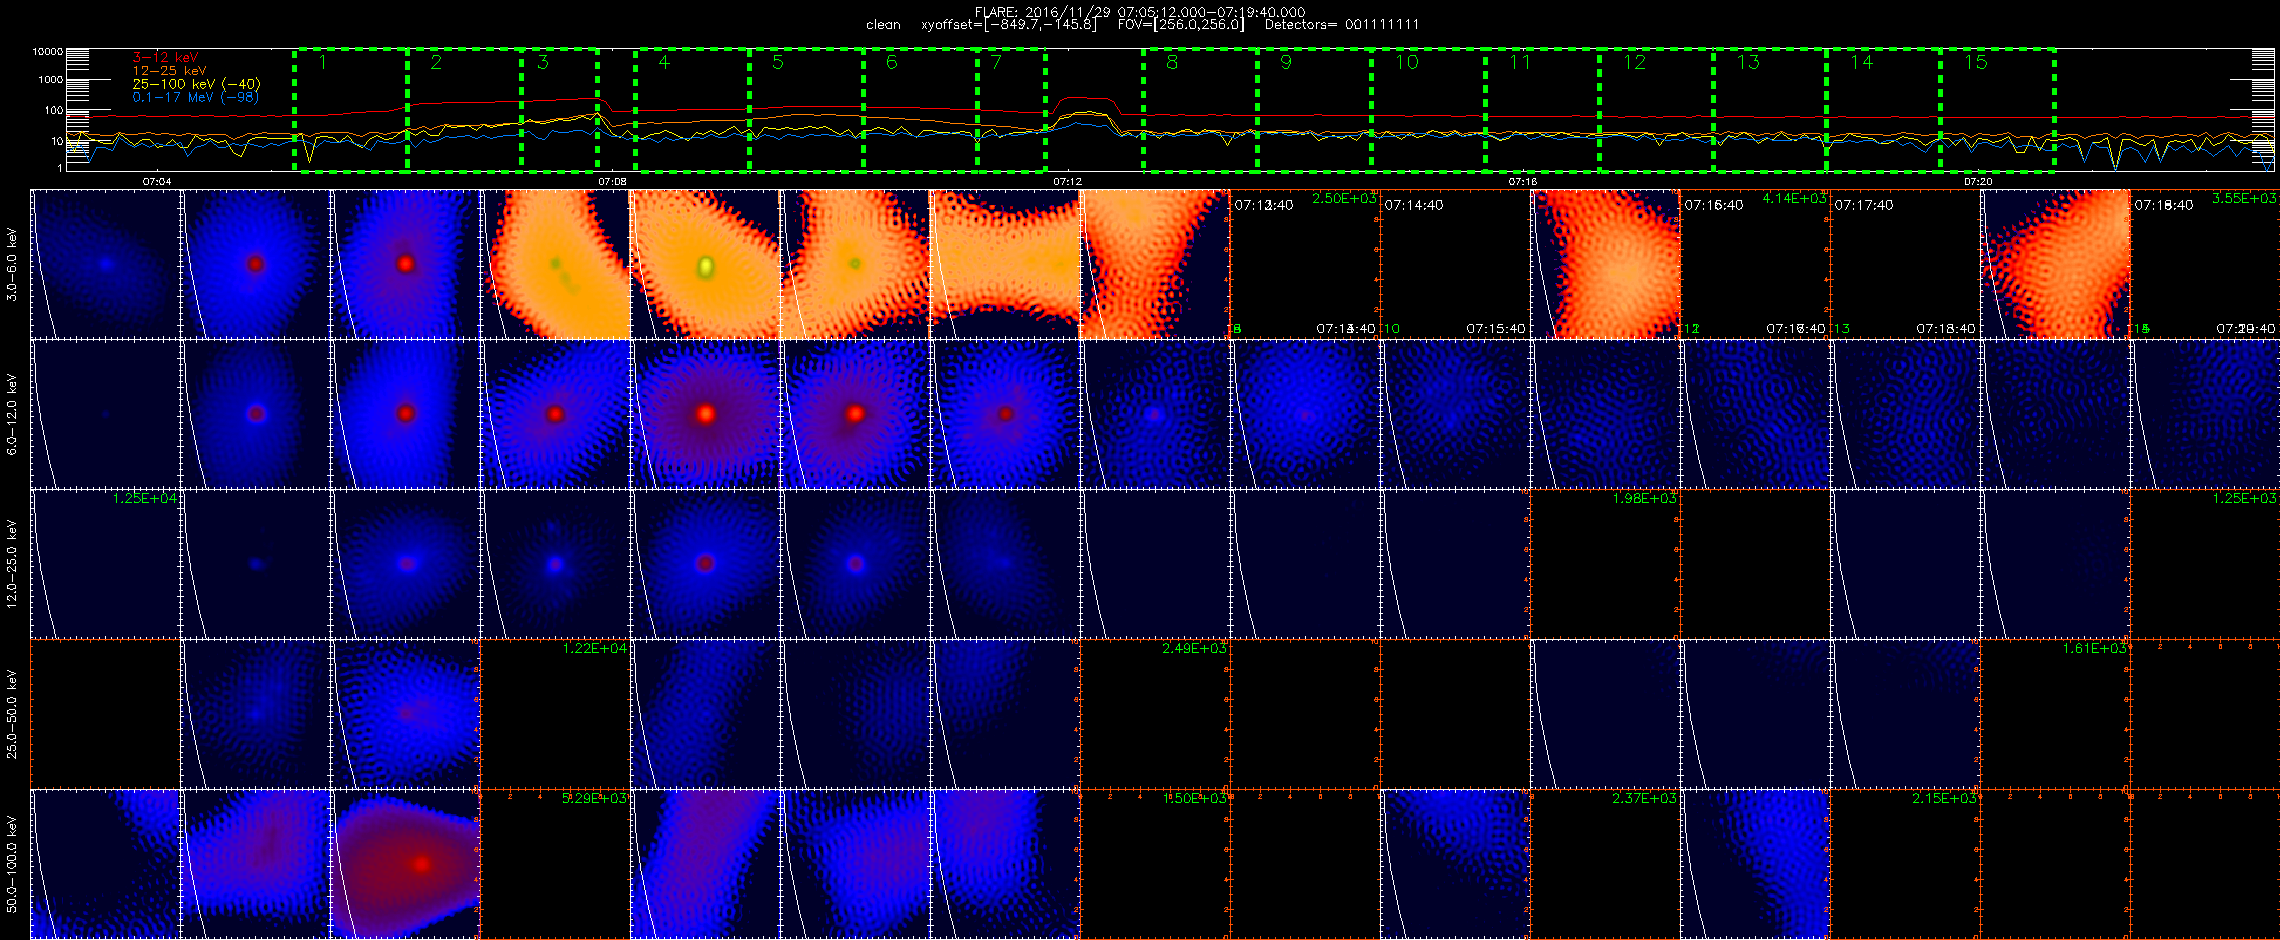Open 3.0-6.0 keV image with yellow-green core
Viewport: 2280px width, 940px height.
click(706, 265)
